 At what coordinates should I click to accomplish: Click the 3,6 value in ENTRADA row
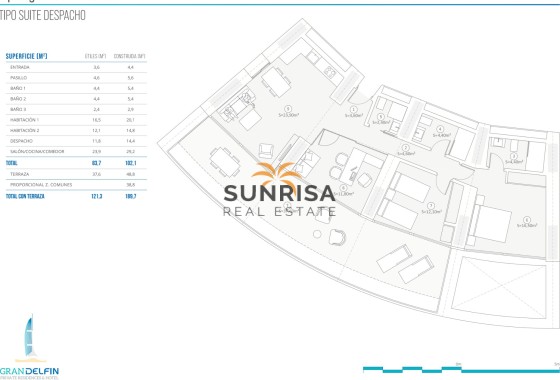pos(96,67)
